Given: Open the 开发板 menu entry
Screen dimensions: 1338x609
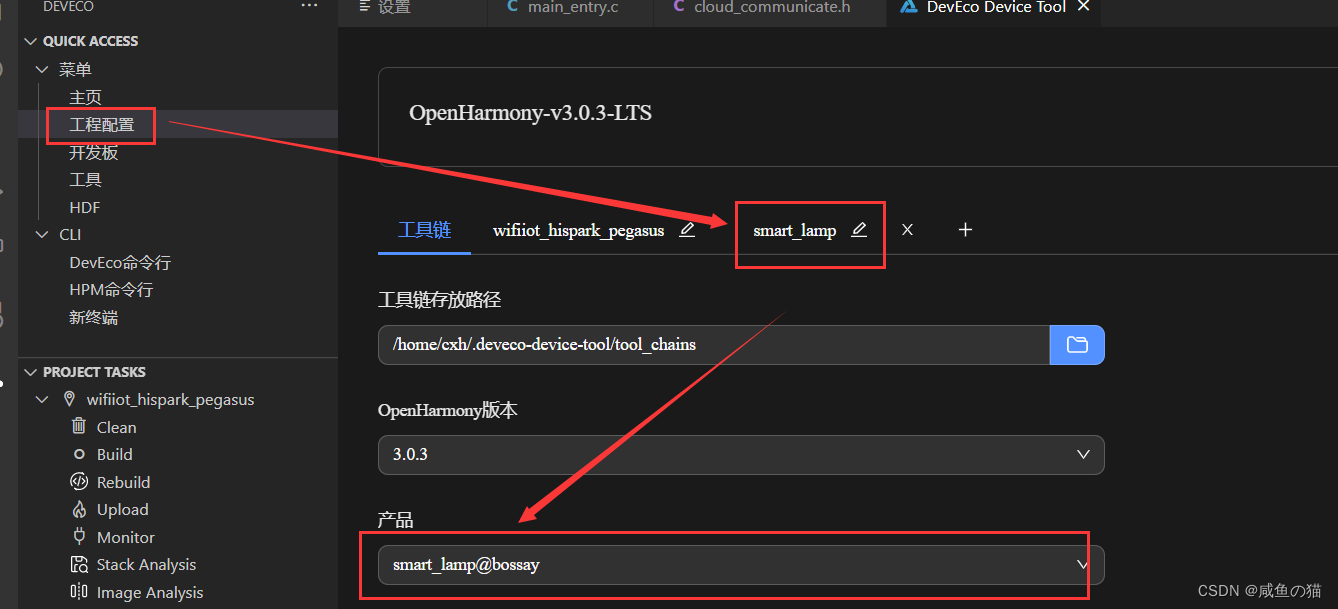Looking at the screenshot, I should (93, 152).
